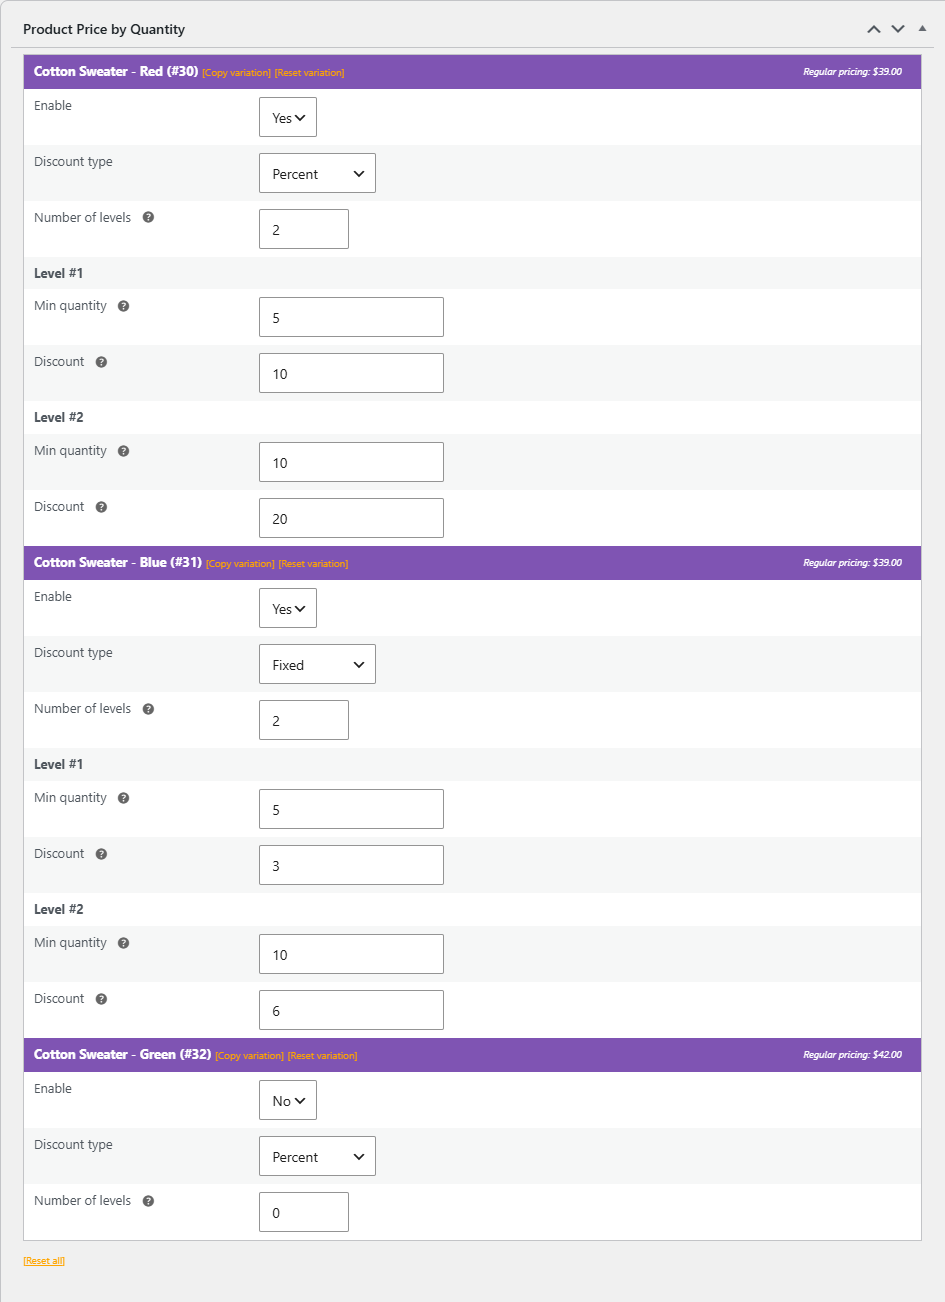Show help for Blue Level #1 Min quantity
This screenshot has height=1302, width=945.
coord(124,798)
